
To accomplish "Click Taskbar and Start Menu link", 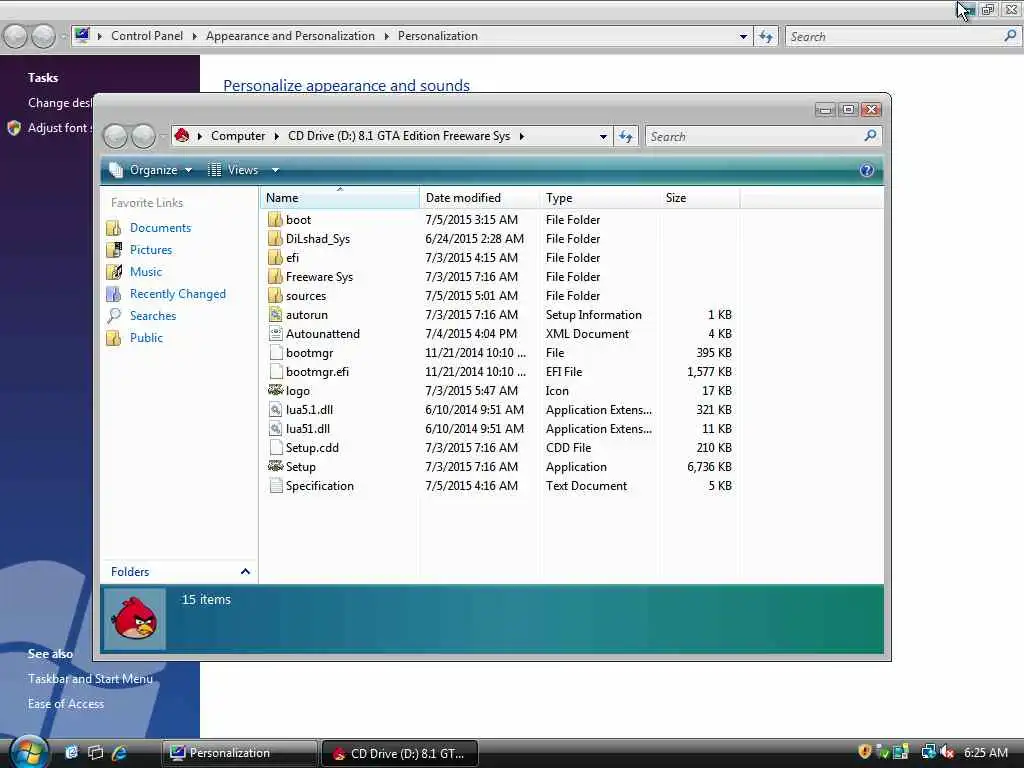I will tap(90, 679).
